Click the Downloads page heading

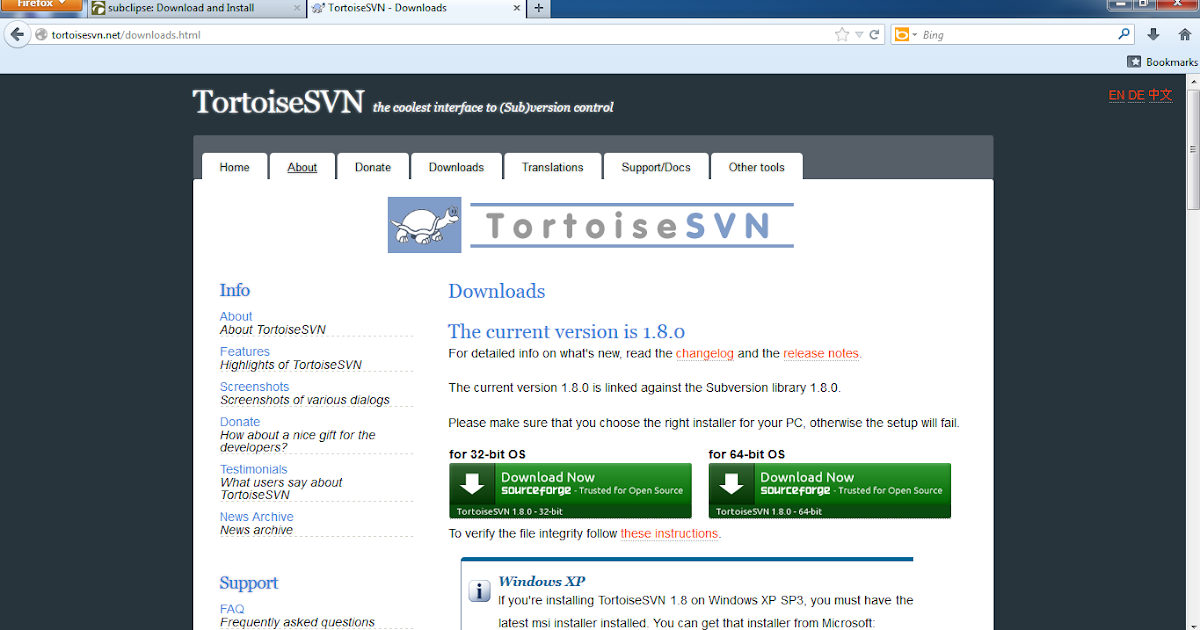point(496,291)
